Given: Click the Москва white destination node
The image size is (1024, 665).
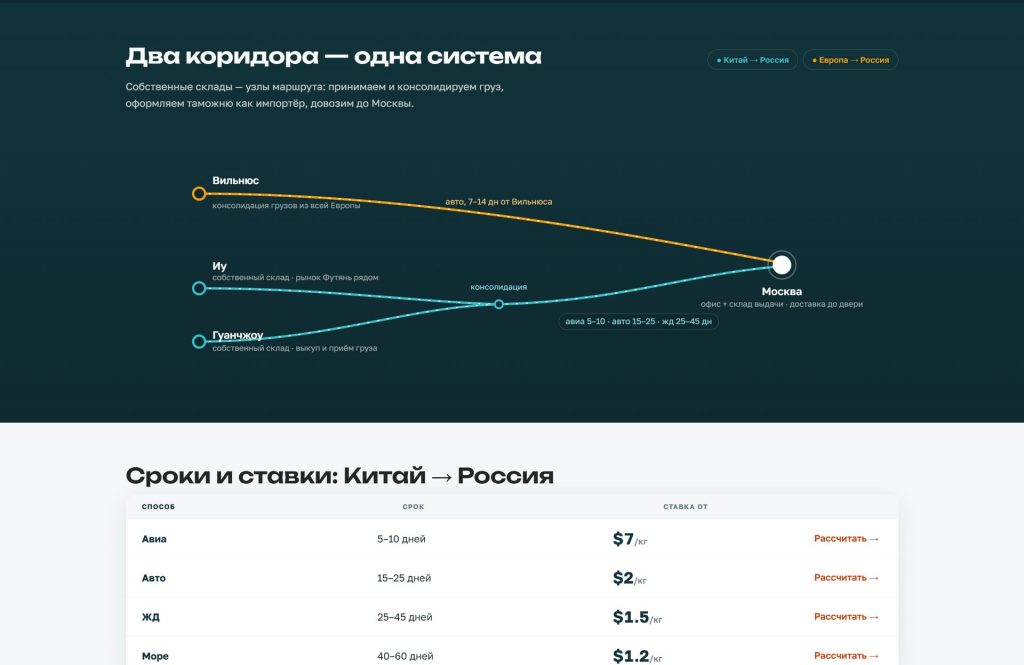Looking at the screenshot, I should (782, 265).
